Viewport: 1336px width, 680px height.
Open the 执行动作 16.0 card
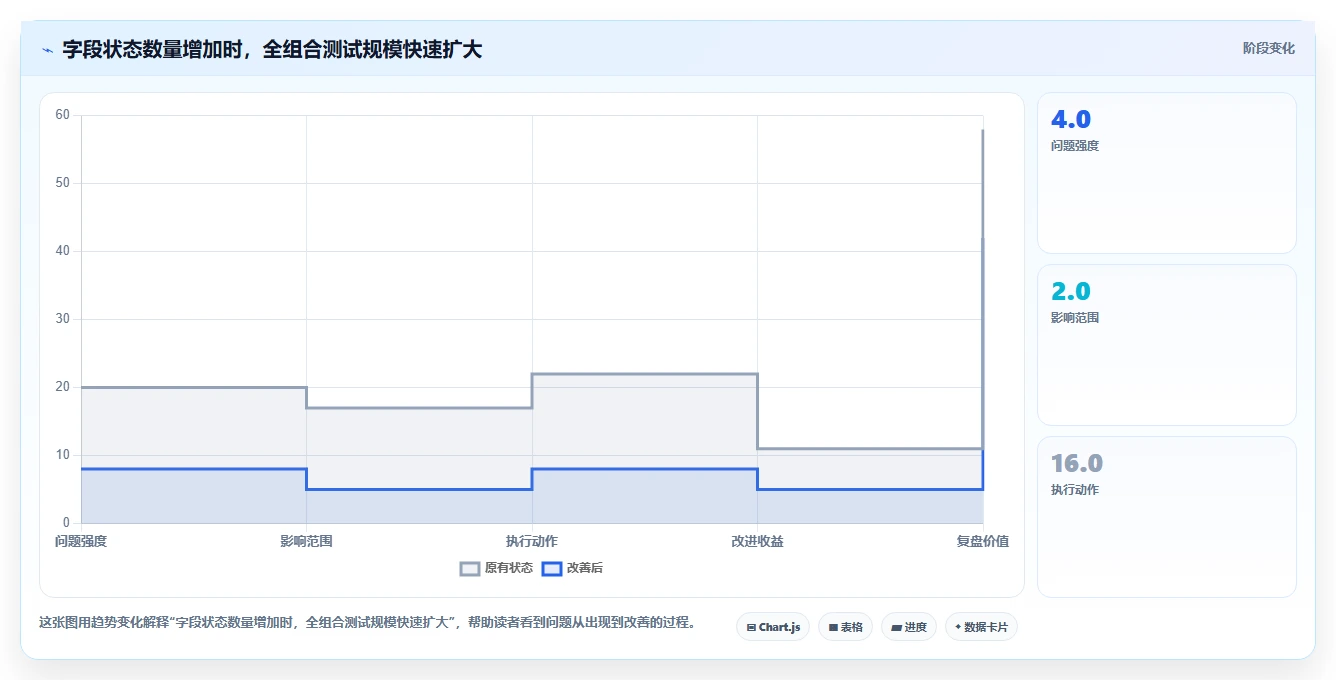[x=1167, y=517]
